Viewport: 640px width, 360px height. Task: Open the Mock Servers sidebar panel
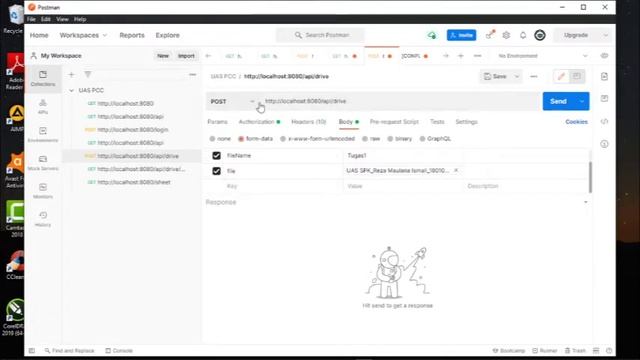click(43, 162)
